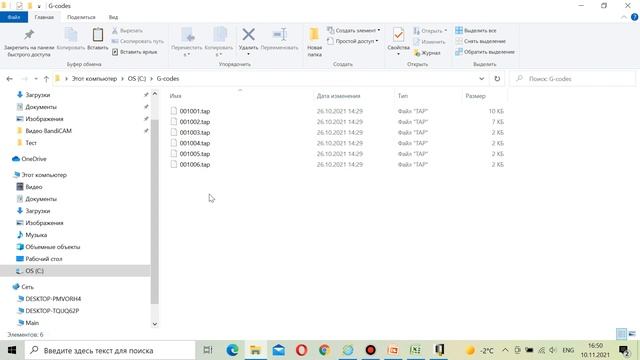Click the taskbar search field

point(110,350)
